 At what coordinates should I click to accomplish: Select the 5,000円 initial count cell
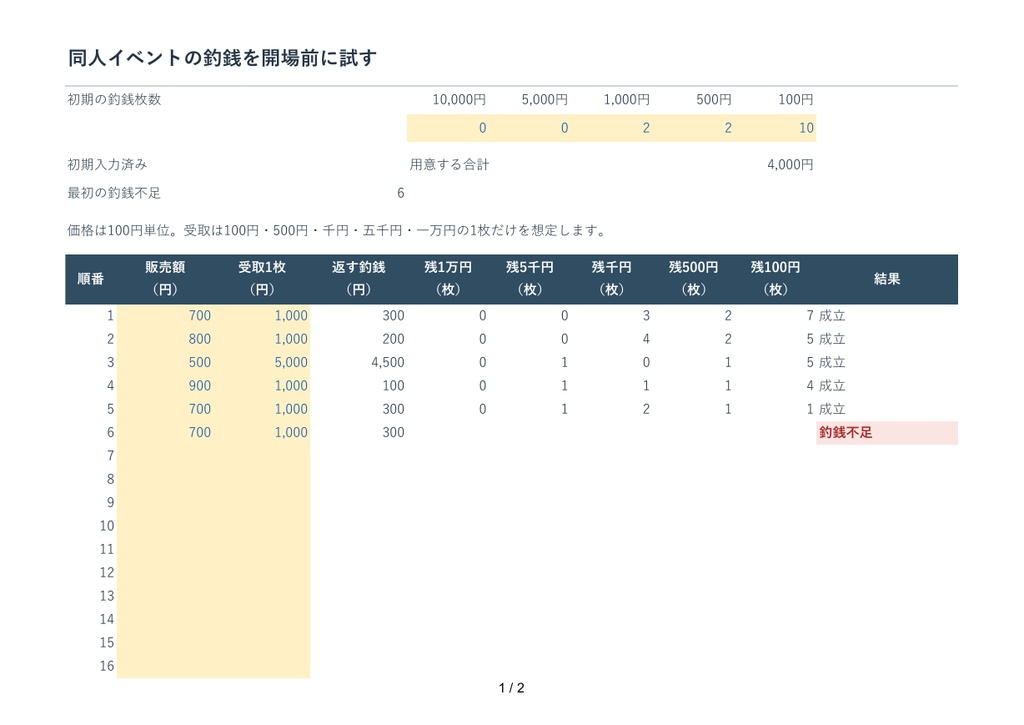[x=530, y=128]
